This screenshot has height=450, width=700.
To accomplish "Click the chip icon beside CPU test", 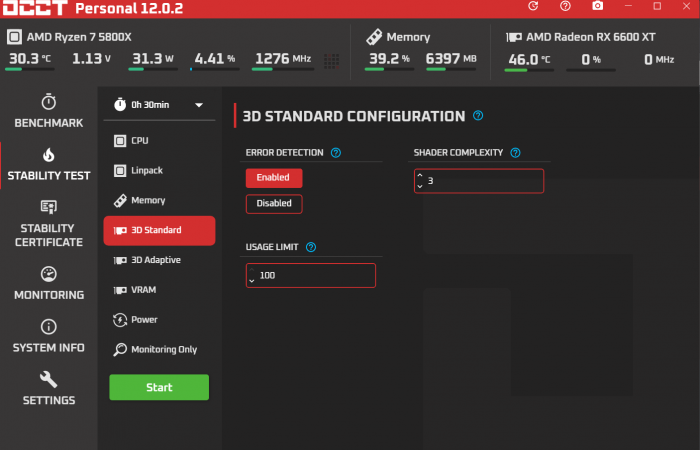I will point(120,141).
